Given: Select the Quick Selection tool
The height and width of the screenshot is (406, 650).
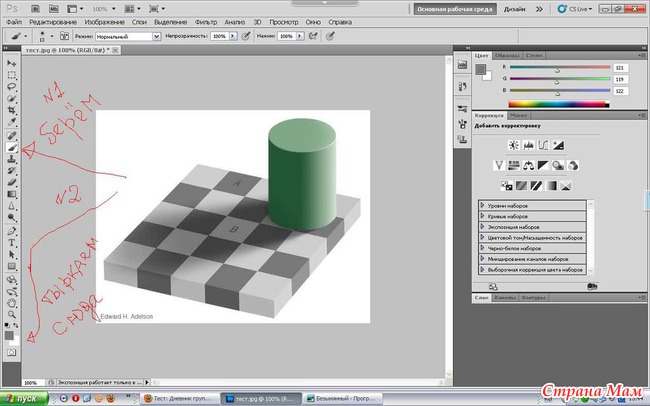Looking at the screenshot, I should click(12, 99).
